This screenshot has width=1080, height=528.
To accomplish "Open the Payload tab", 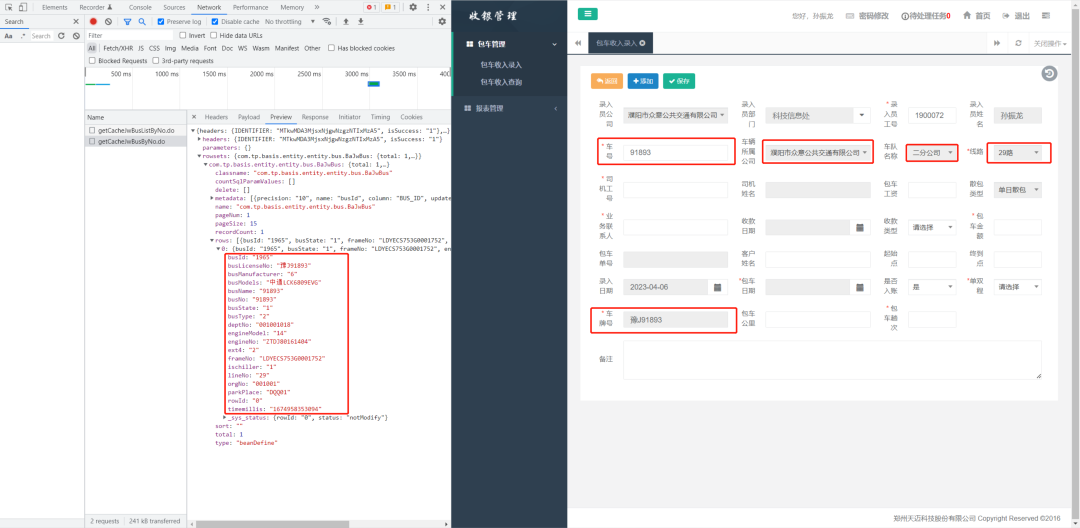I will pos(249,117).
